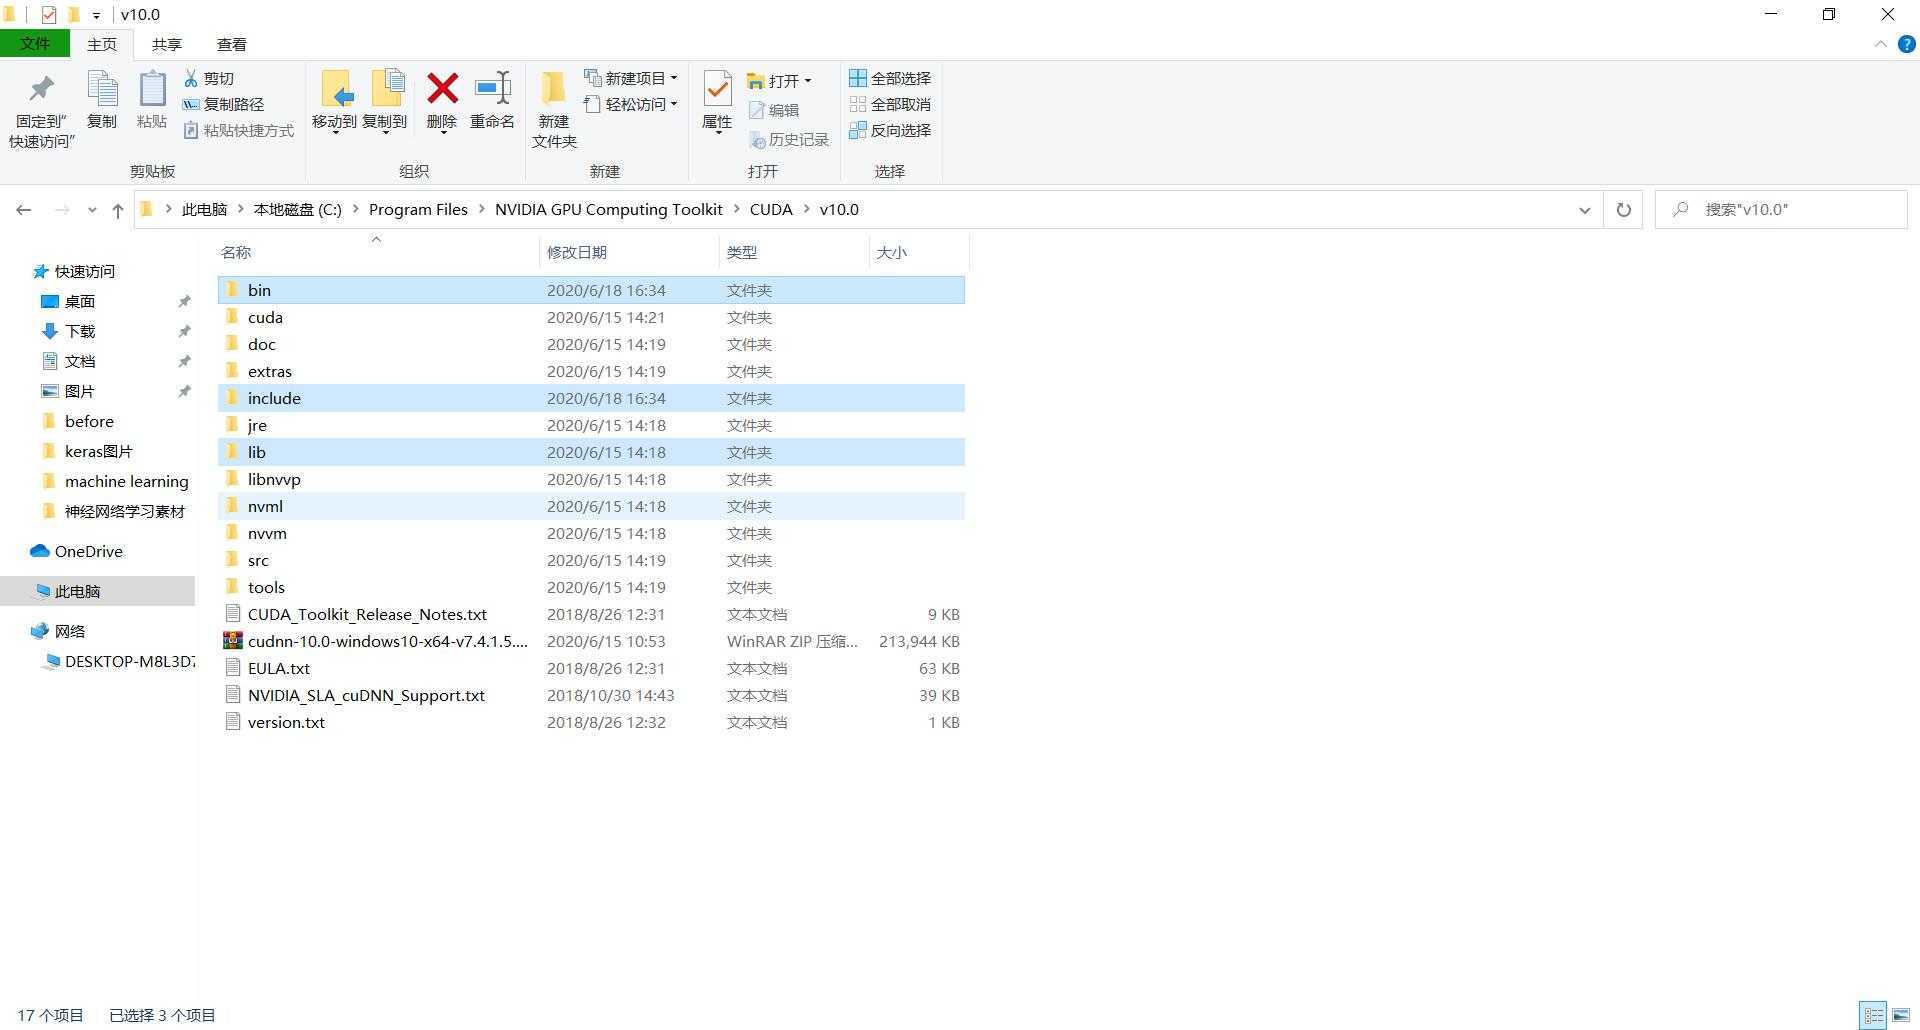Switch to the 主页 (Home) tab
The width and height of the screenshot is (1920, 1030).
click(x=102, y=44)
